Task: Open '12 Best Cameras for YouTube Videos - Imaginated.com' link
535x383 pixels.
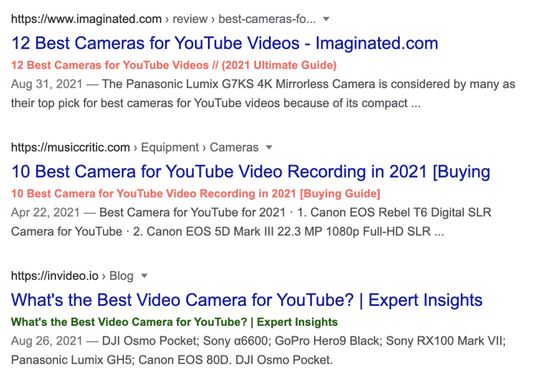Action: click(225, 44)
